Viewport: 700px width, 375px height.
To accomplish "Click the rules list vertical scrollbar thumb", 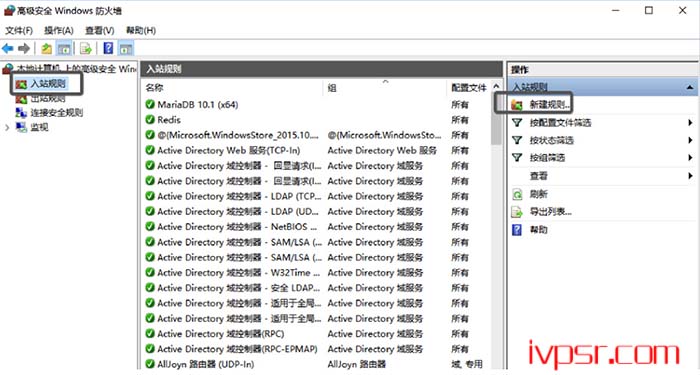I will pos(496,118).
